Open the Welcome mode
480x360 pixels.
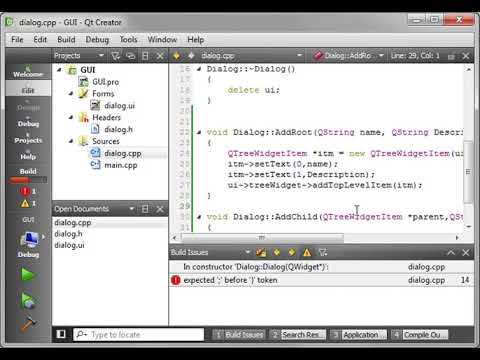click(x=28, y=72)
